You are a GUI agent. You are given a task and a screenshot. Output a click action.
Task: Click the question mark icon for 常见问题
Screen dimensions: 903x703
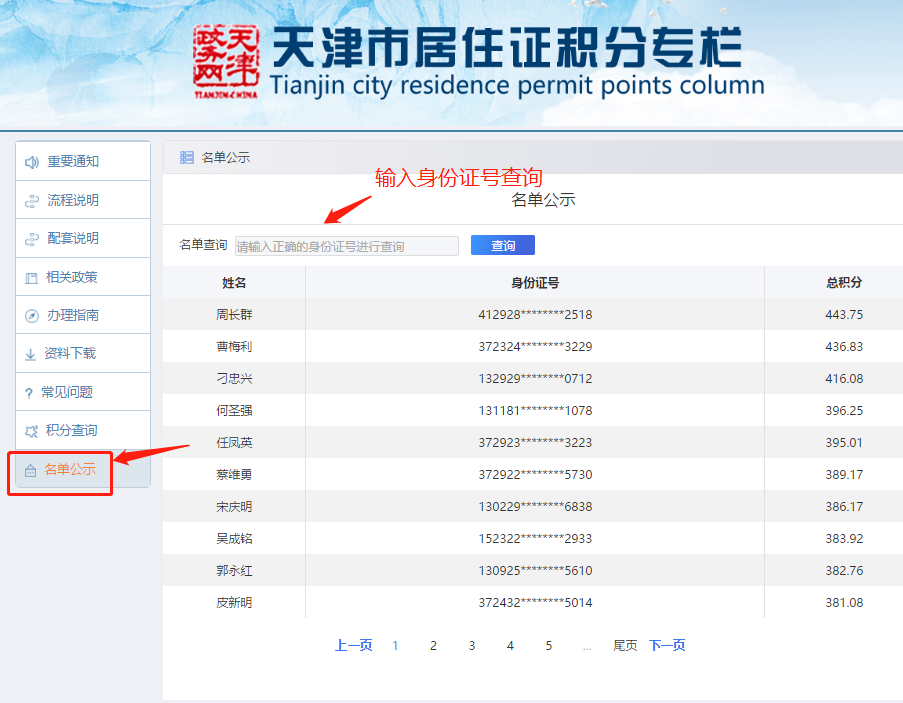point(29,393)
